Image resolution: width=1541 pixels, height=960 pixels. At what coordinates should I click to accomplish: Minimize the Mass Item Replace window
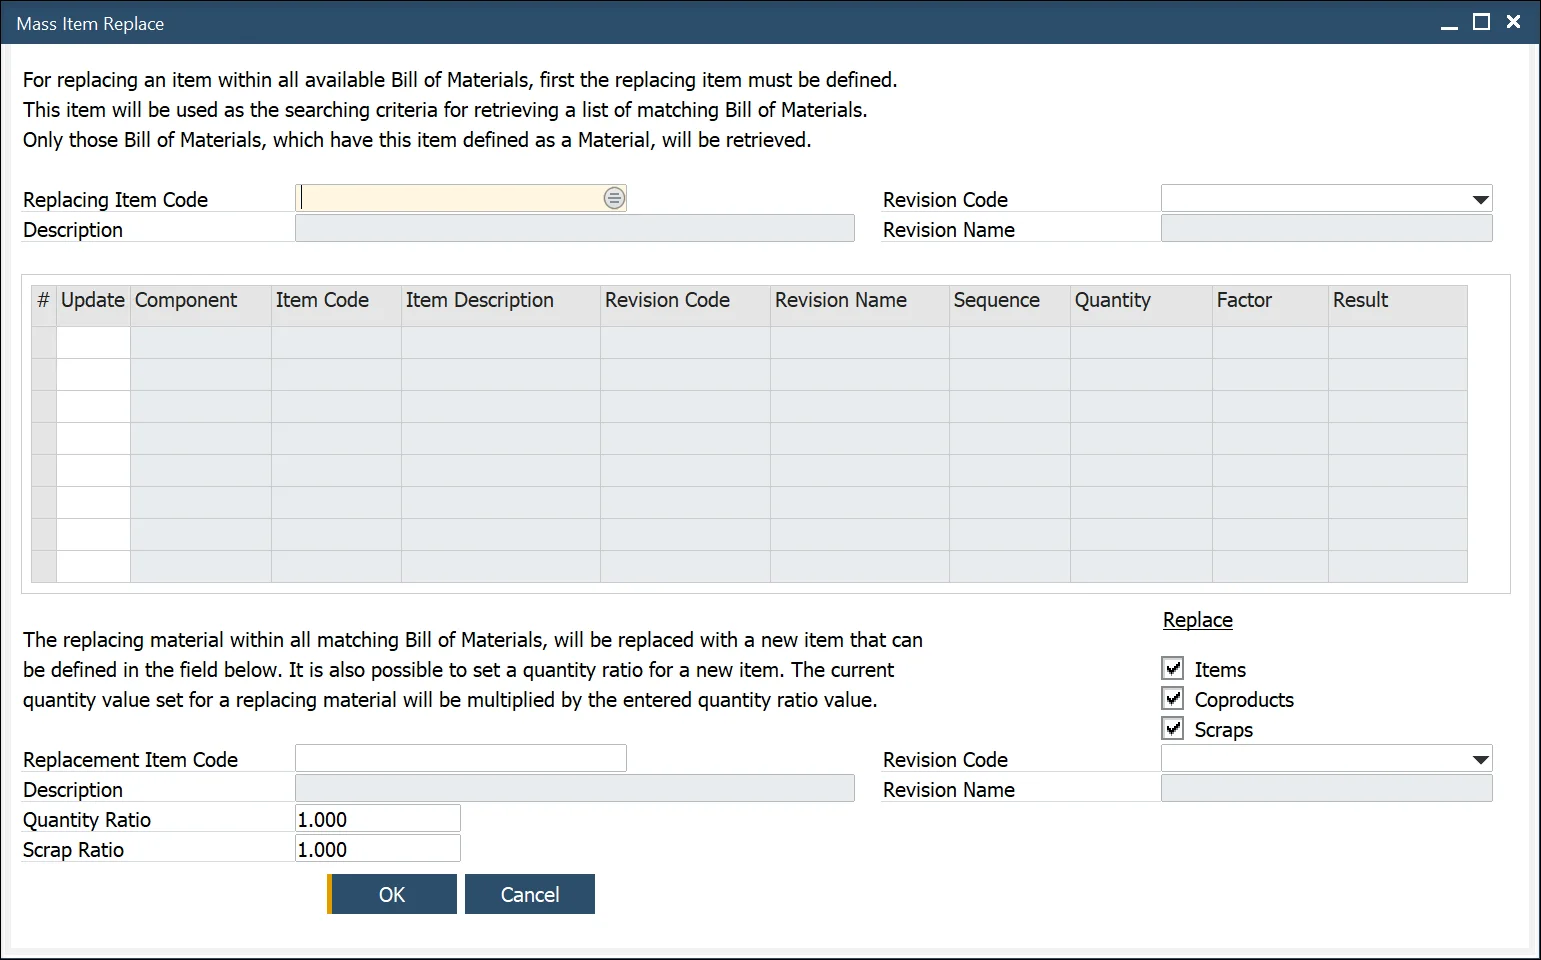coord(1449,23)
